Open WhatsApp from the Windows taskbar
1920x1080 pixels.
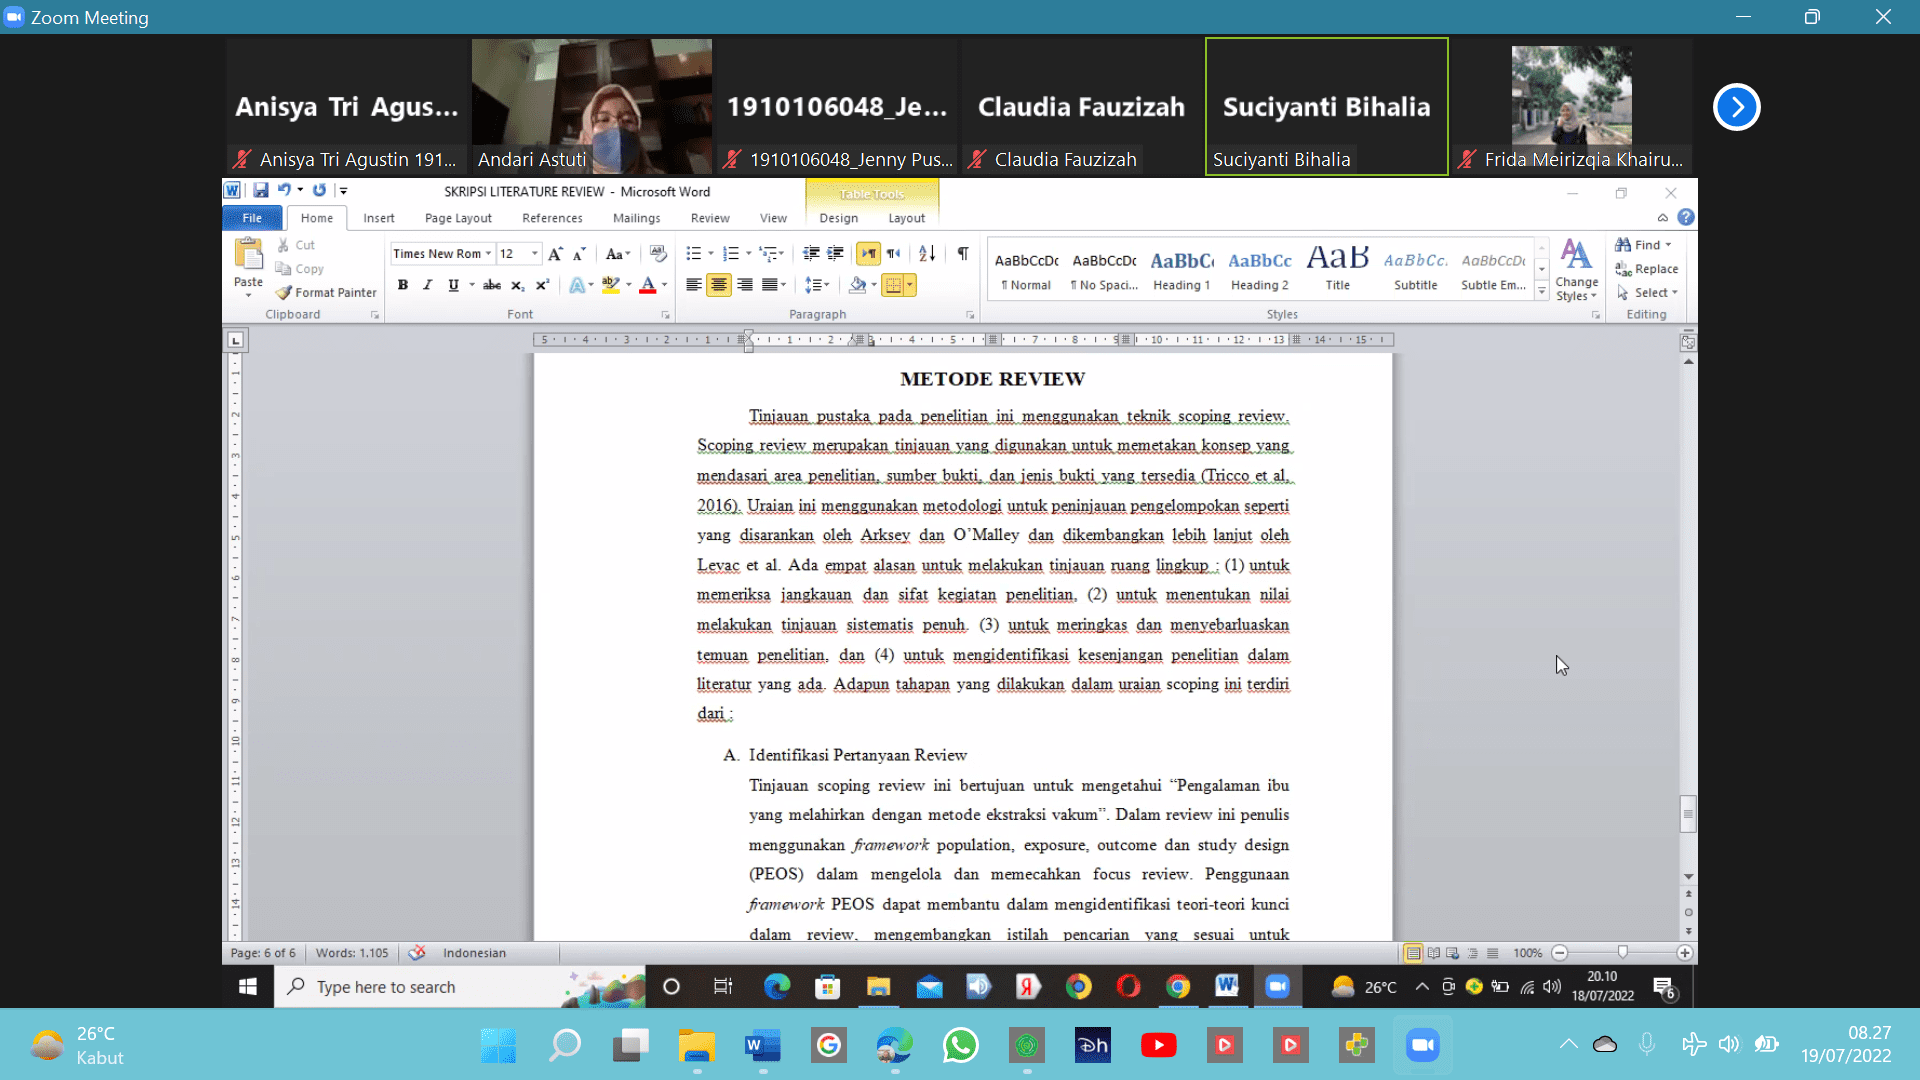pos(960,1045)
